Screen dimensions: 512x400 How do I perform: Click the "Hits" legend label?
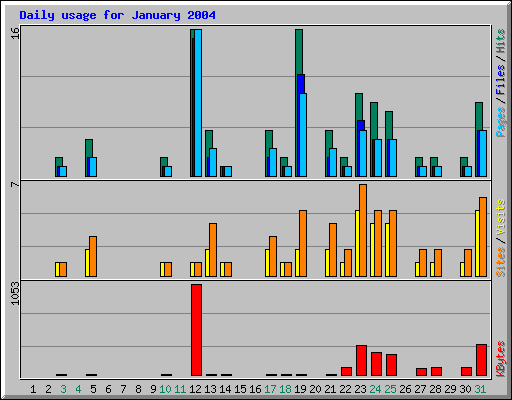click(x=501, y=41)
